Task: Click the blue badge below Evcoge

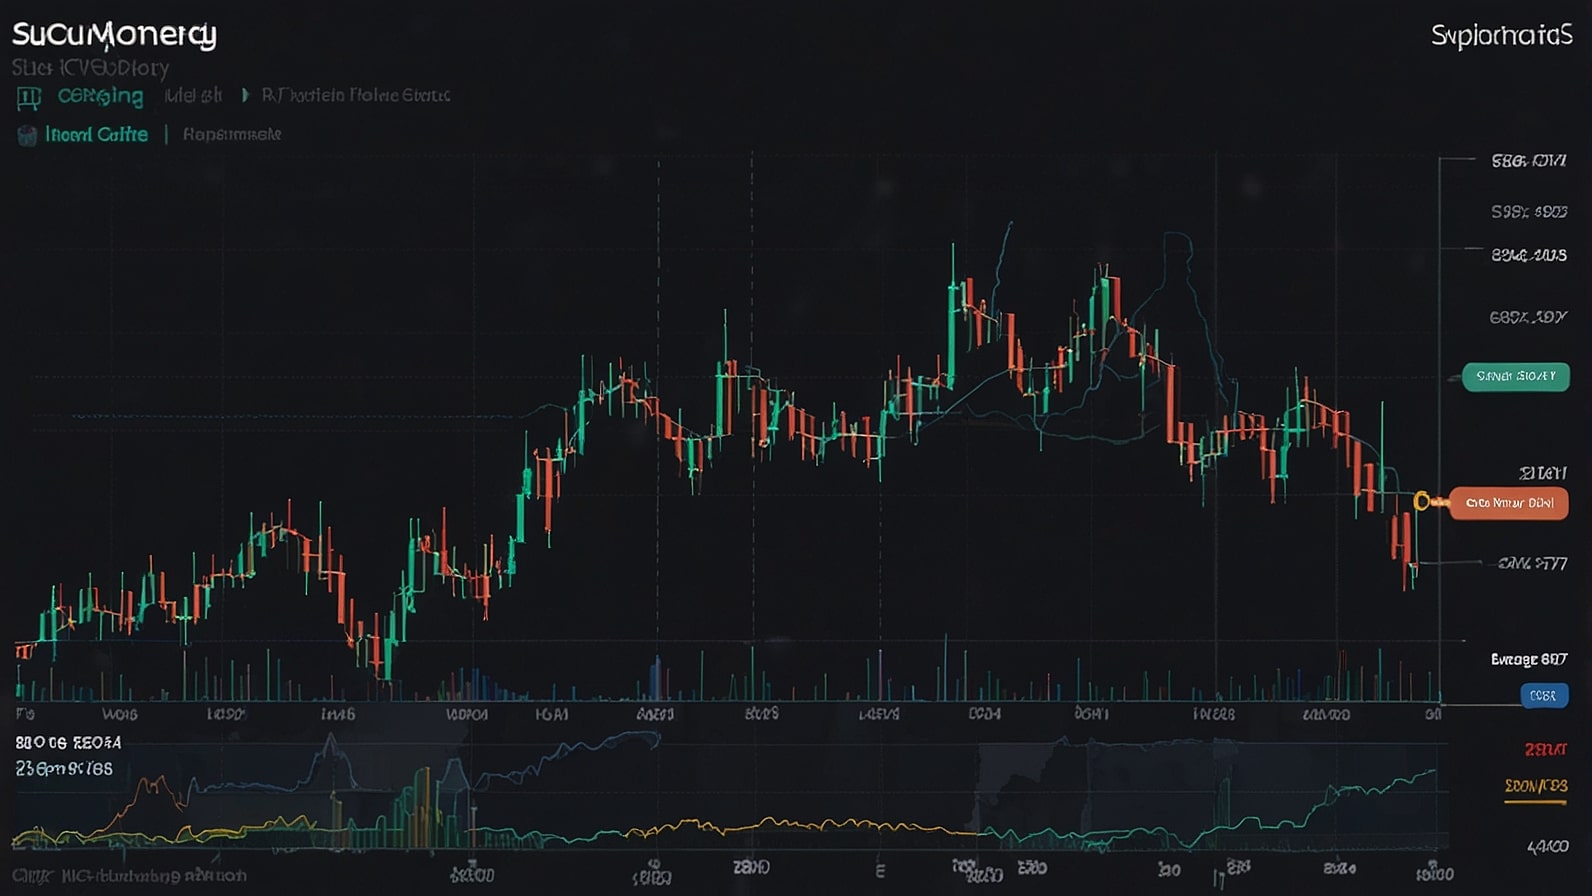Action: point(1543,695)
